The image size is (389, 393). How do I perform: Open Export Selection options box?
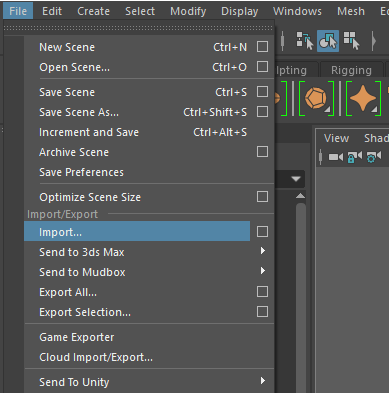pos(262,312)
